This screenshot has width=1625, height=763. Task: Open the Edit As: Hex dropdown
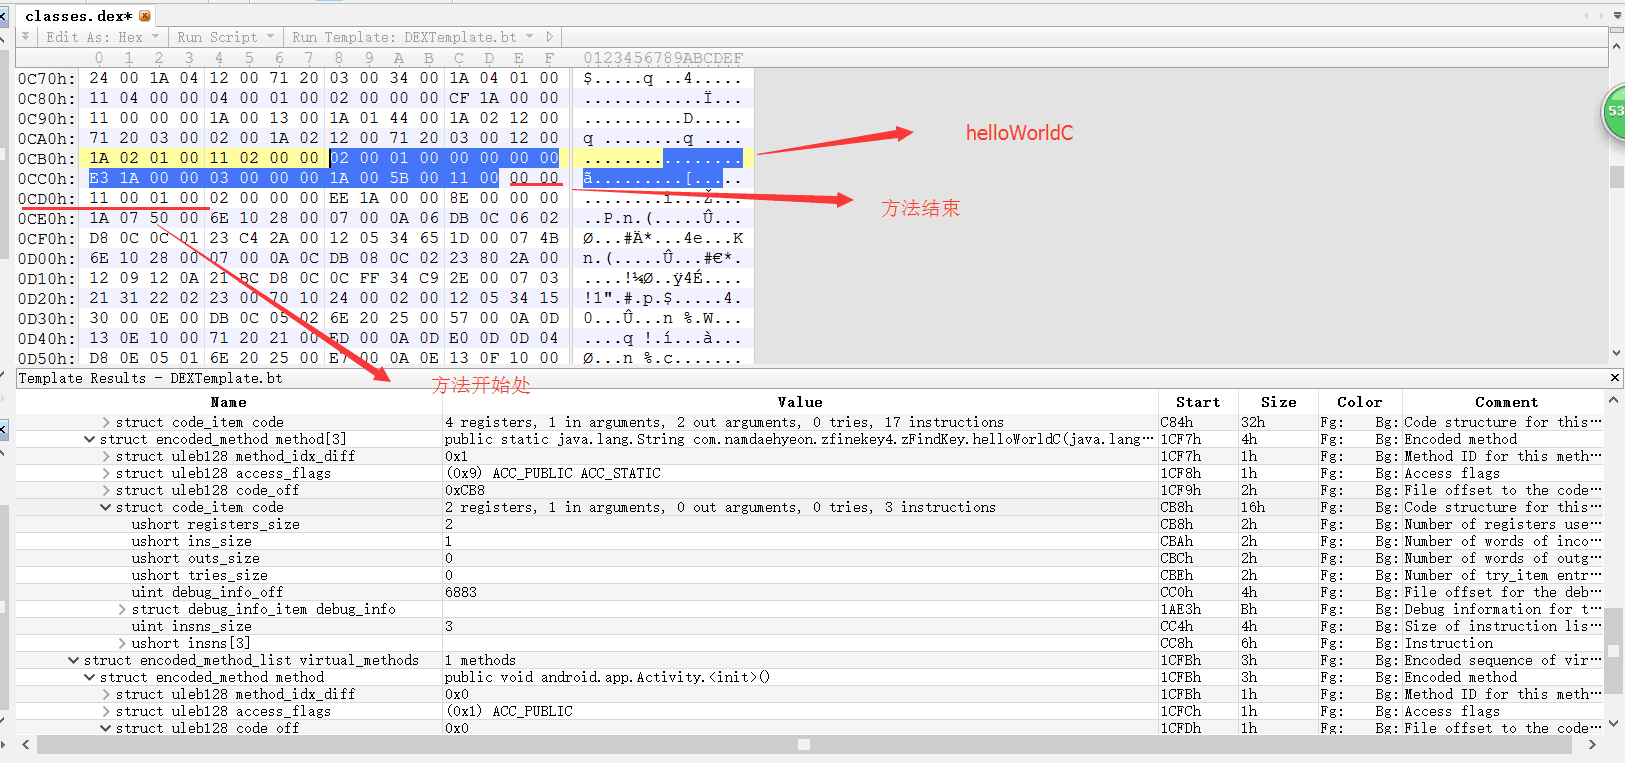pyautogui.click(x=102, y=37)
